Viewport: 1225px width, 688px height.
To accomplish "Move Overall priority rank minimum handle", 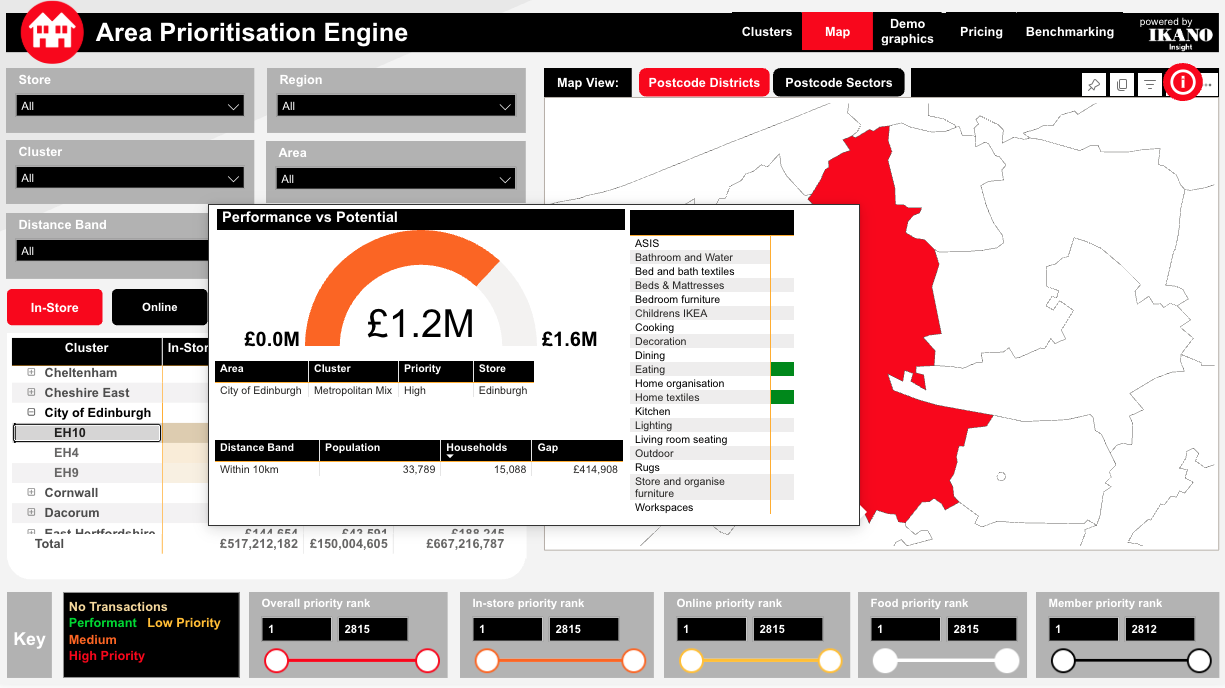I will 276,661.
